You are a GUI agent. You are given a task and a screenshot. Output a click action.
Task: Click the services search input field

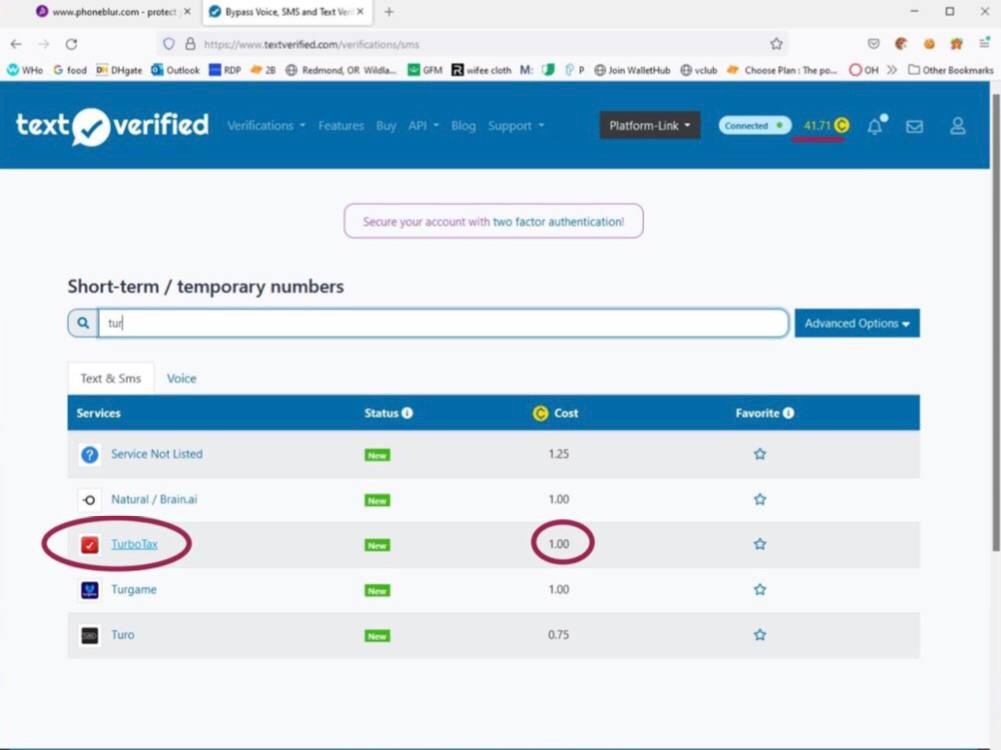[x=443, y=323]
